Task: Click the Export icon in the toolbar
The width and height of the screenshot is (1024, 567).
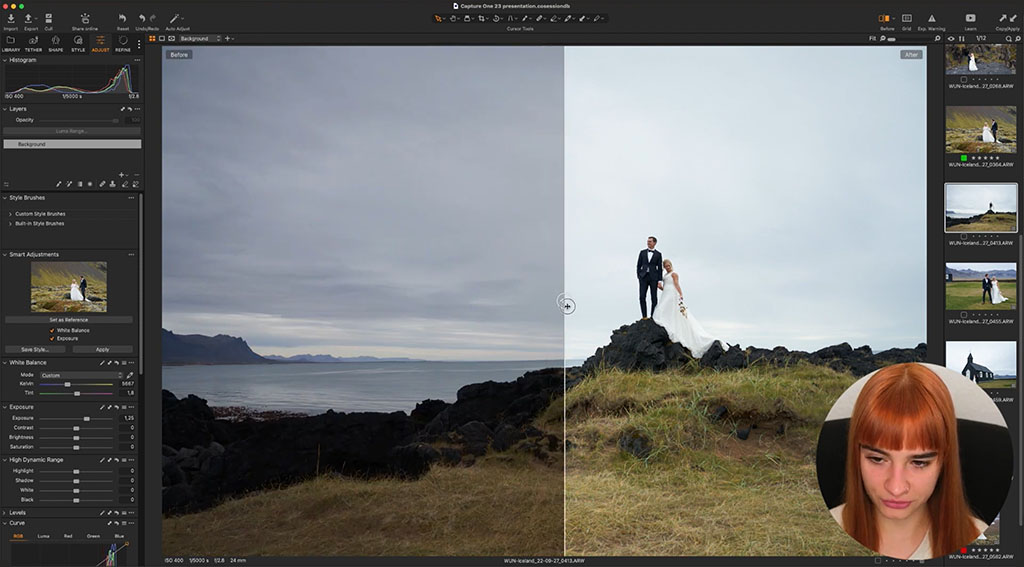Action: coord(30,19)
